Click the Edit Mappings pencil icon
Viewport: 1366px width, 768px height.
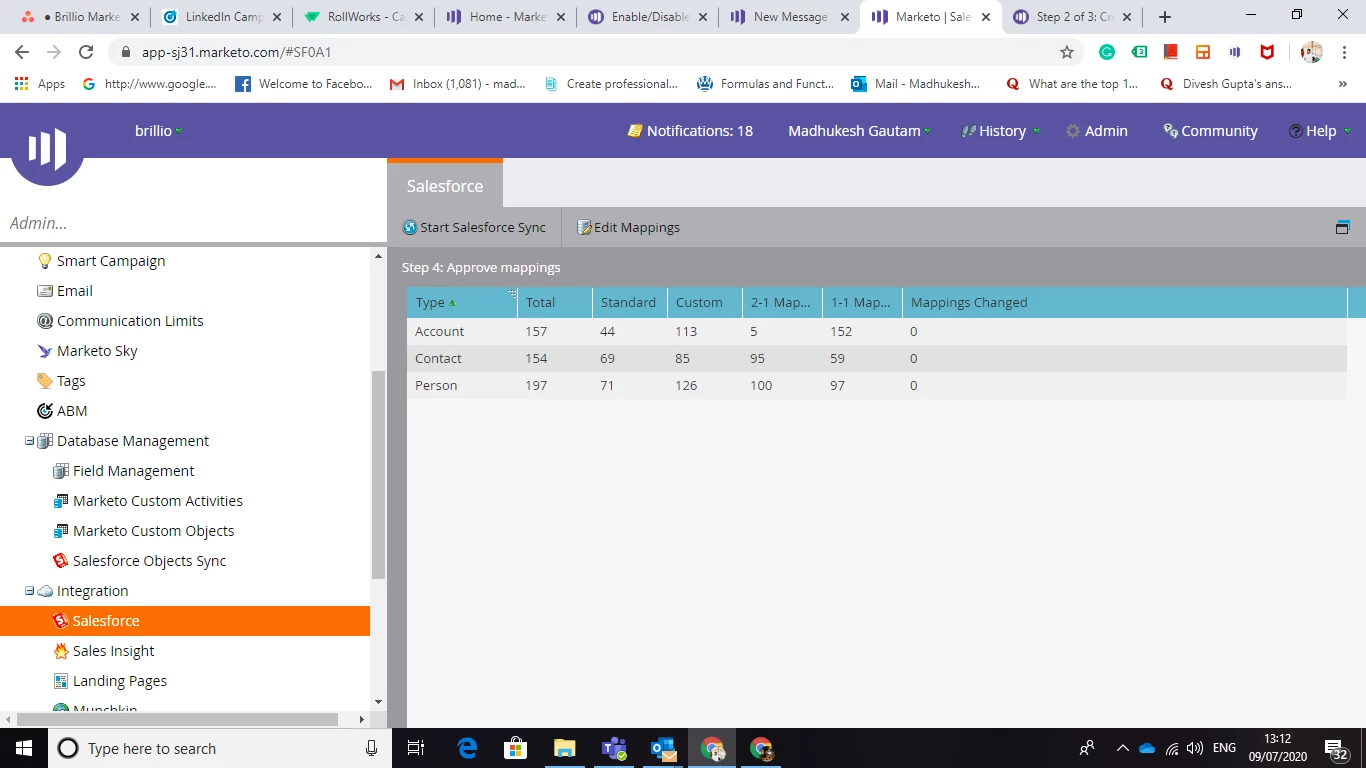[x=585, y=227]
